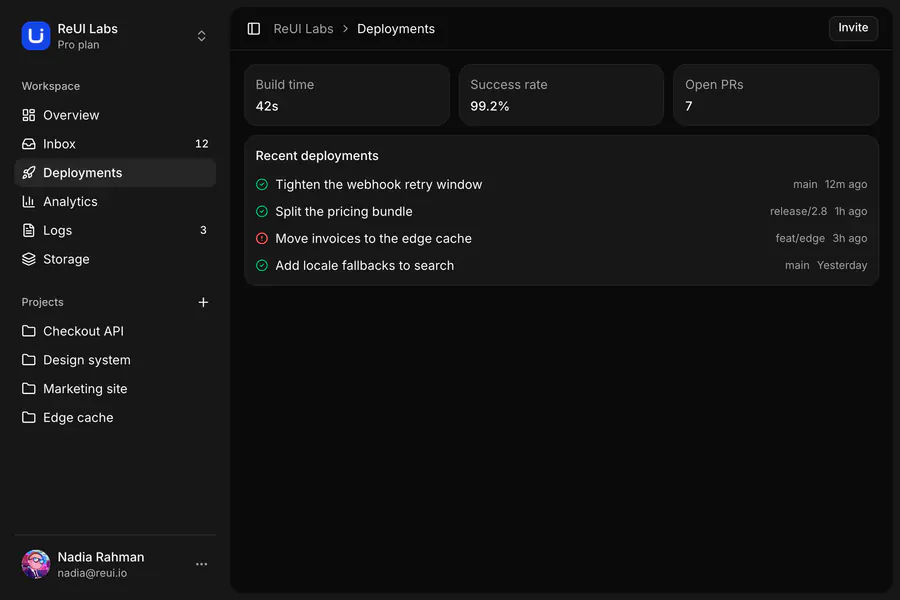Click the Edge cache folder icon
This screenshot has width=900, height=600.
(x=29, y=417)
